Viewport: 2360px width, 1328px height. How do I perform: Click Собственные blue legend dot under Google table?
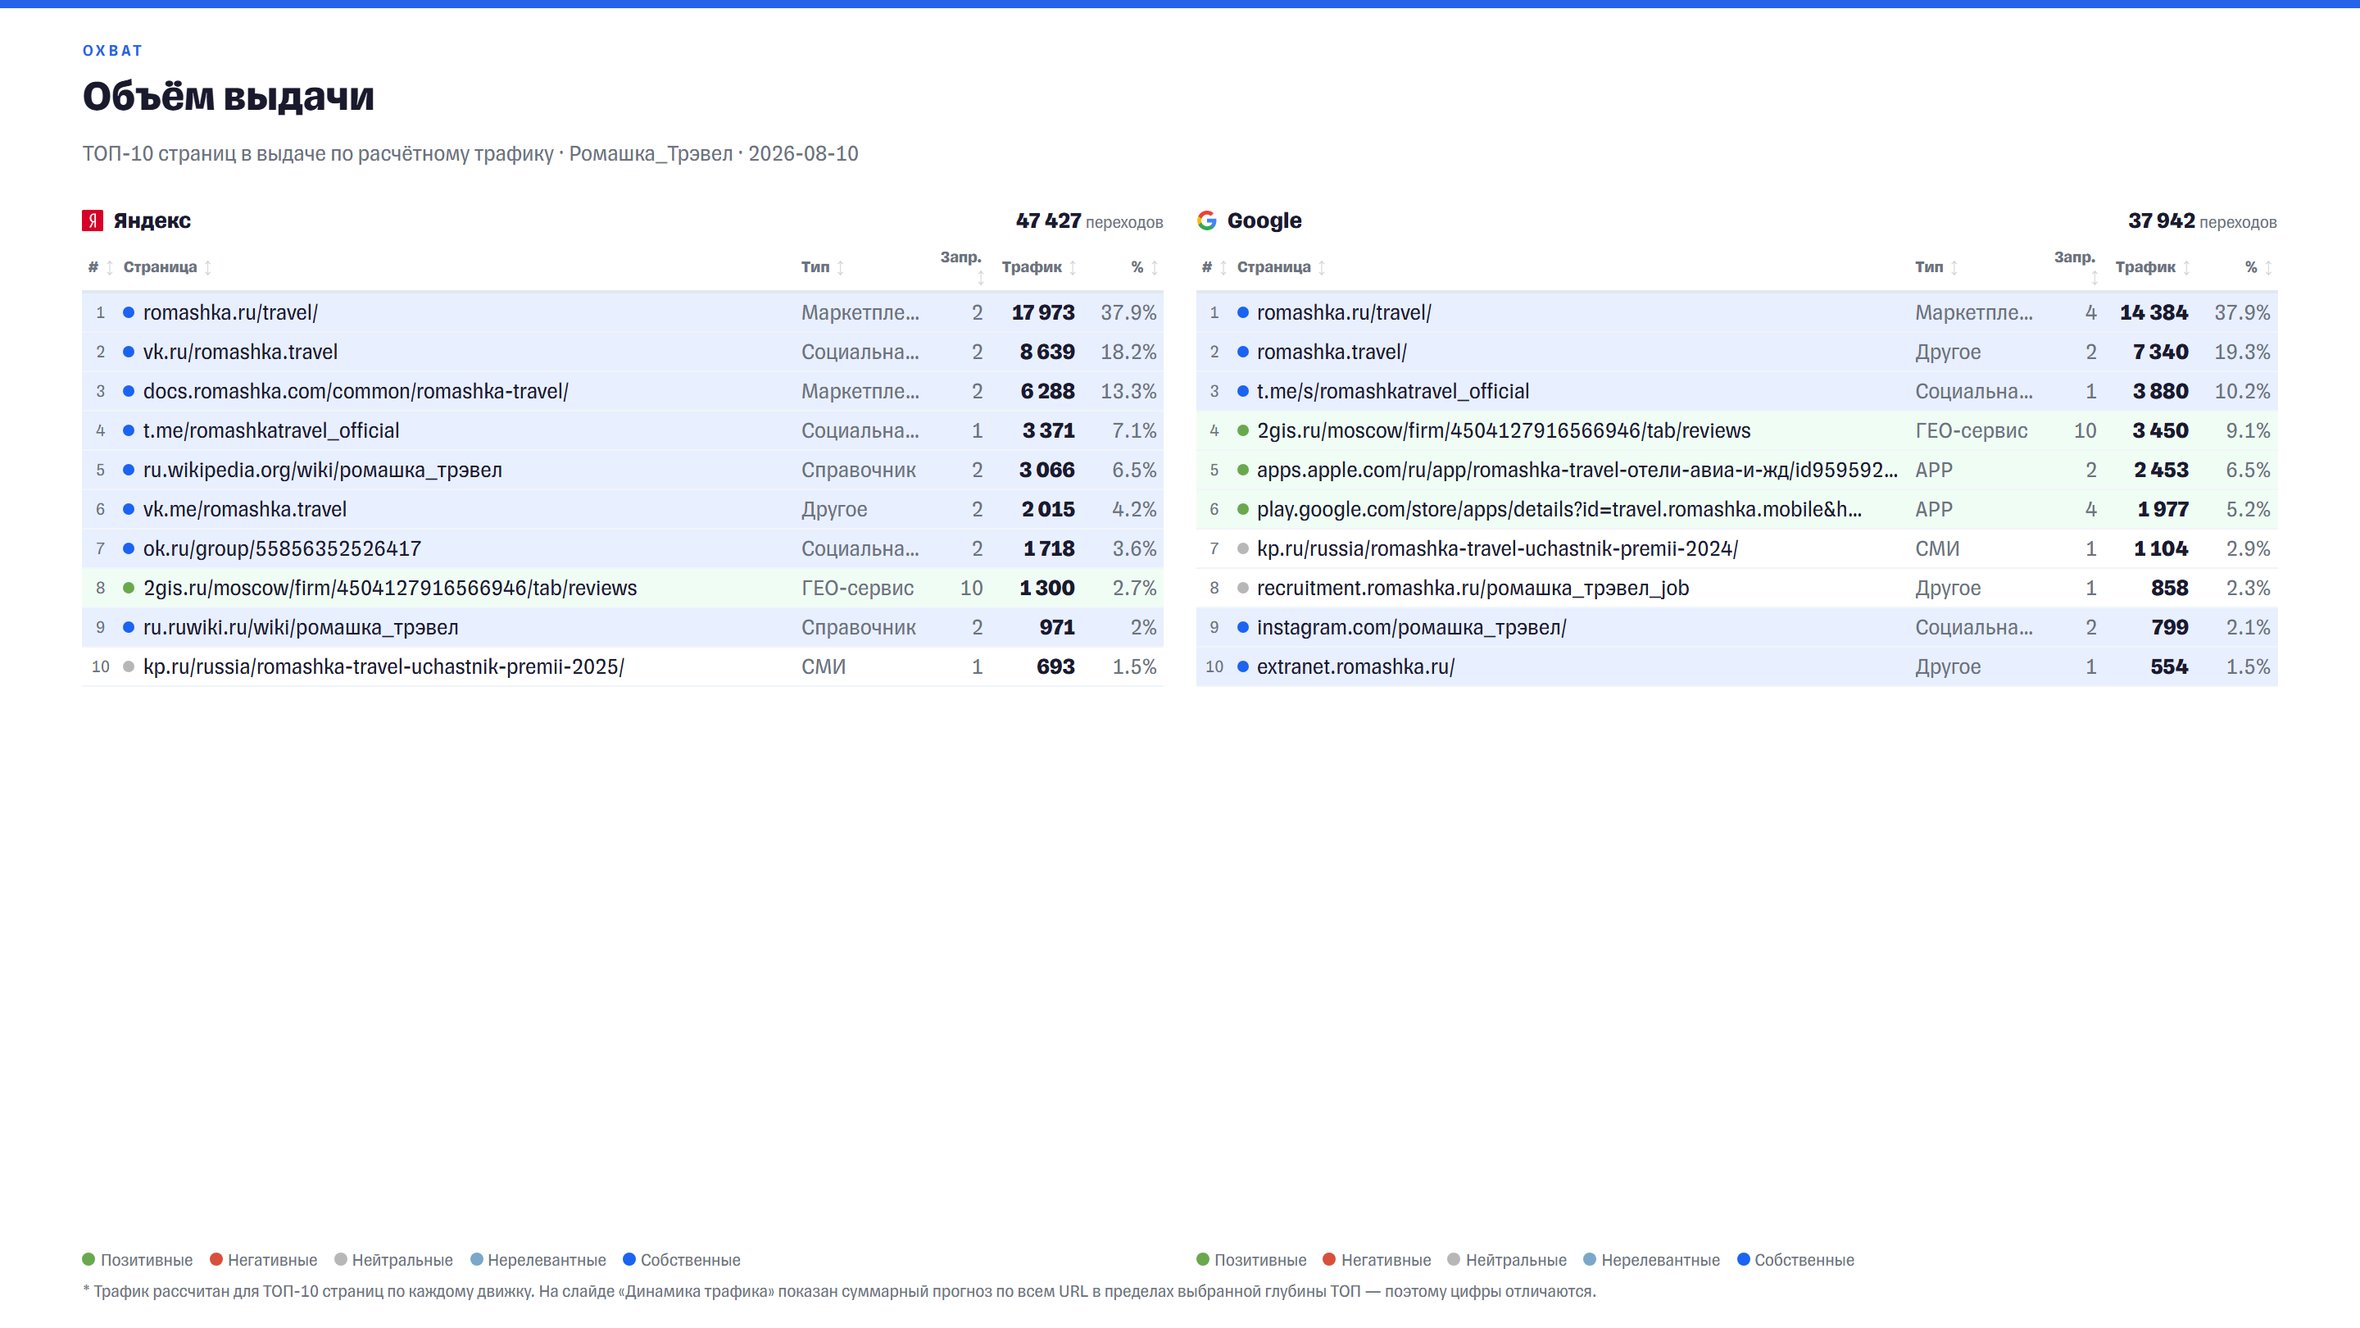click(x=1744, y=1260)
